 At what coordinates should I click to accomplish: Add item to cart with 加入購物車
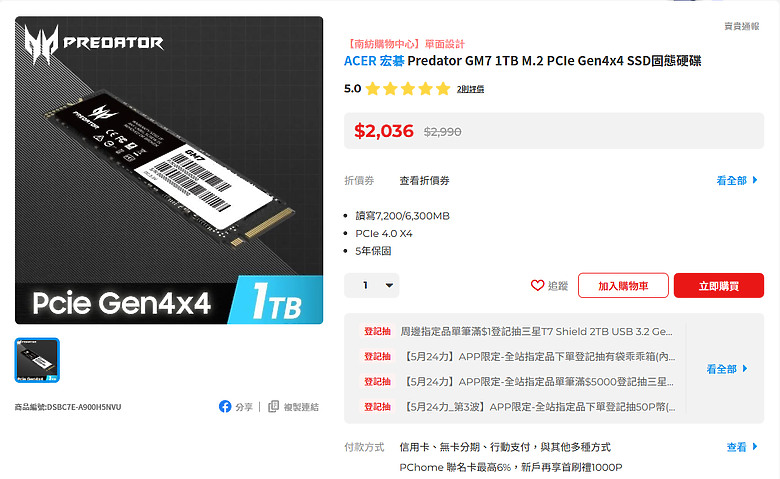623,286
